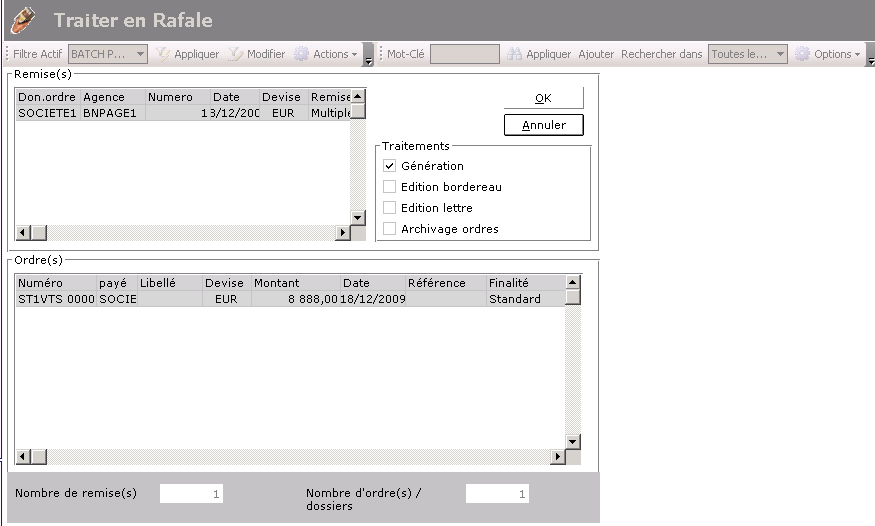875x526 pixels.
Task: Click into the Mot-Clé text field
Action: [x=464, y=54]
